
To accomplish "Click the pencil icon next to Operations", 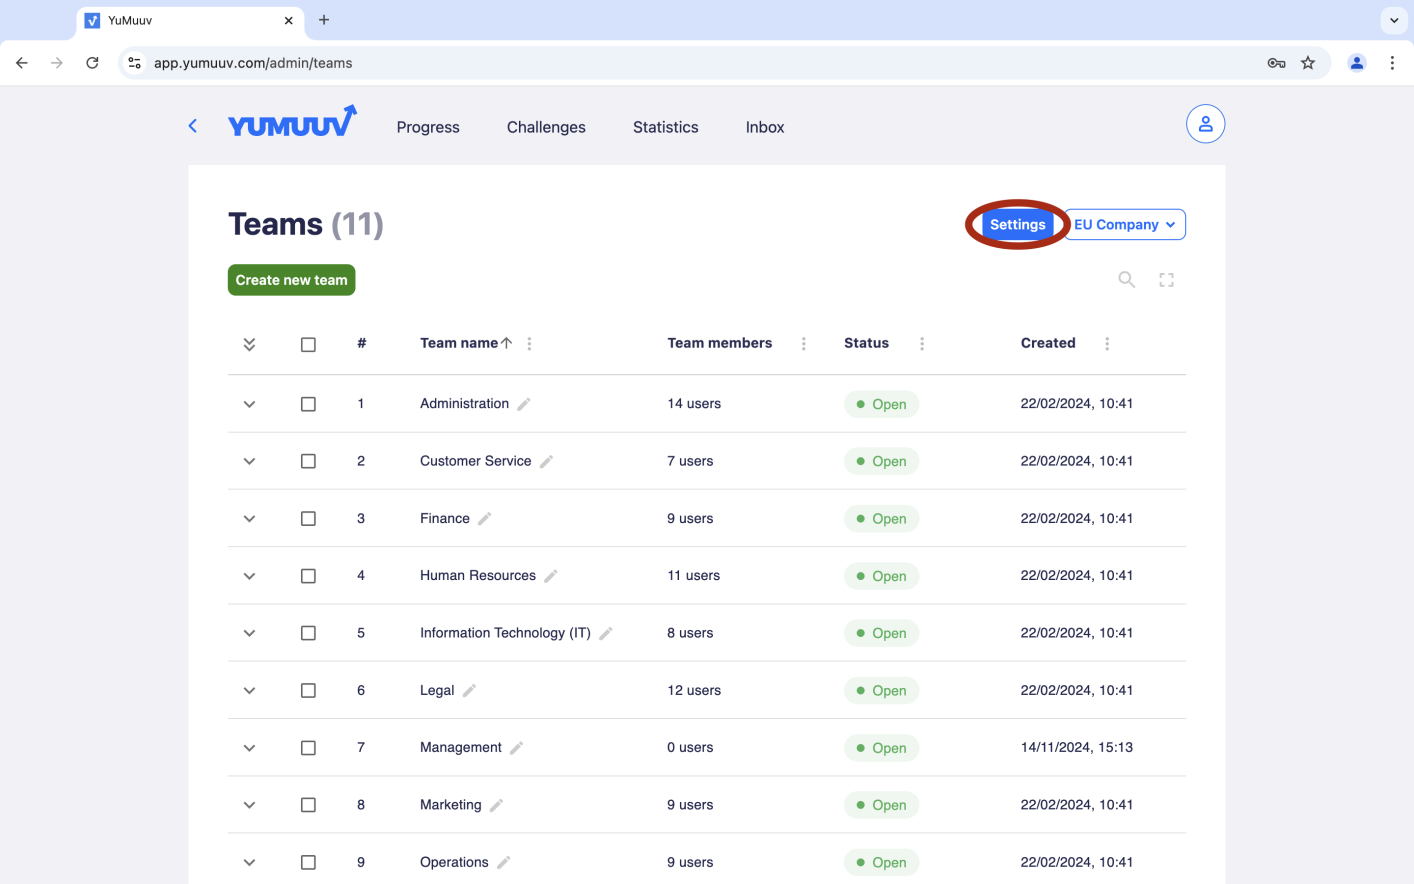I will (504, 863).
